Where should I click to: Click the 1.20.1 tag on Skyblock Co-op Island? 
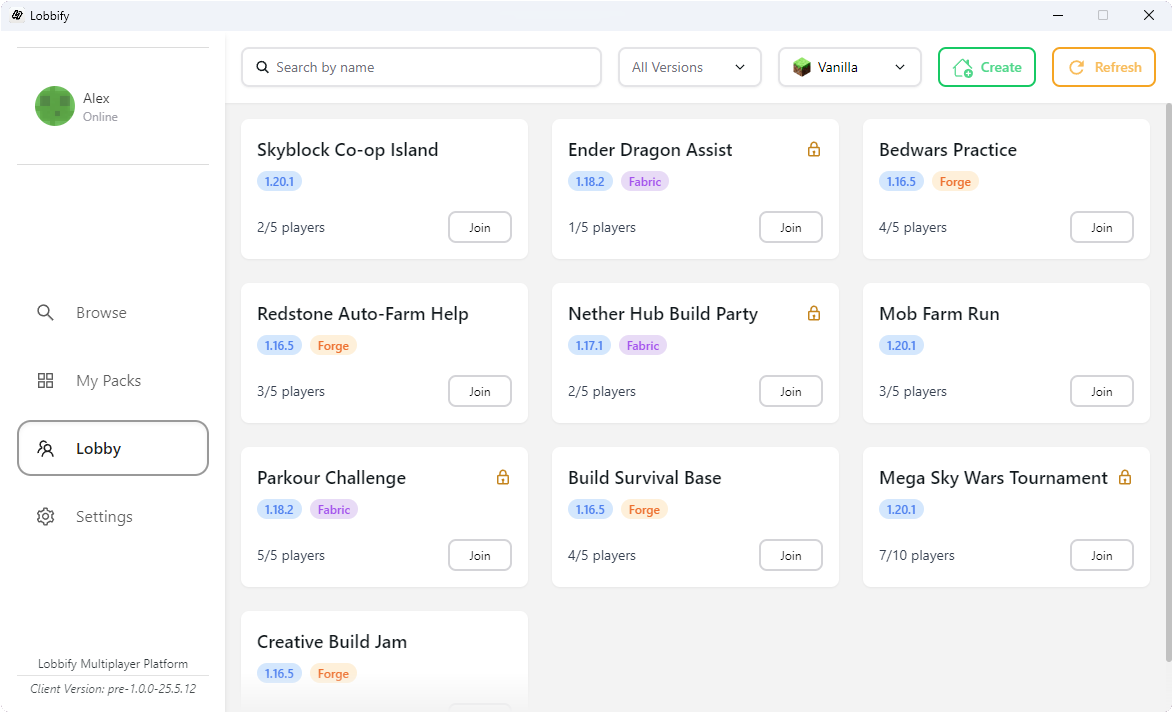point(279,182)
